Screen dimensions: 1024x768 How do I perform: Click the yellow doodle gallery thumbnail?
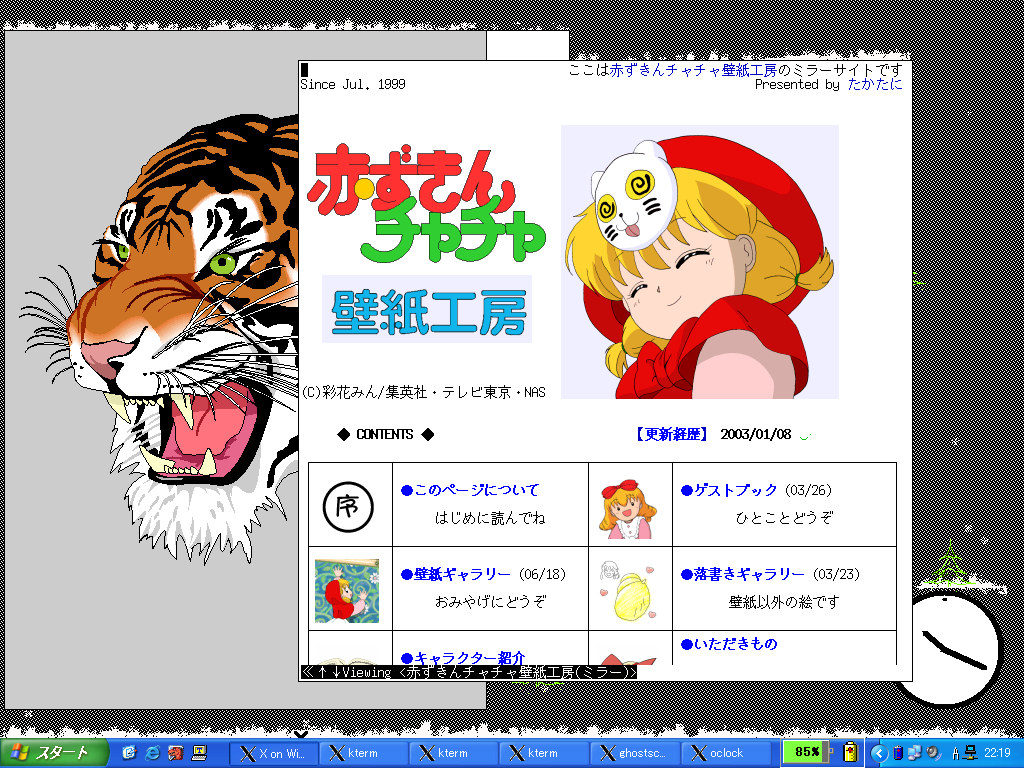click(x=628, y=590)
